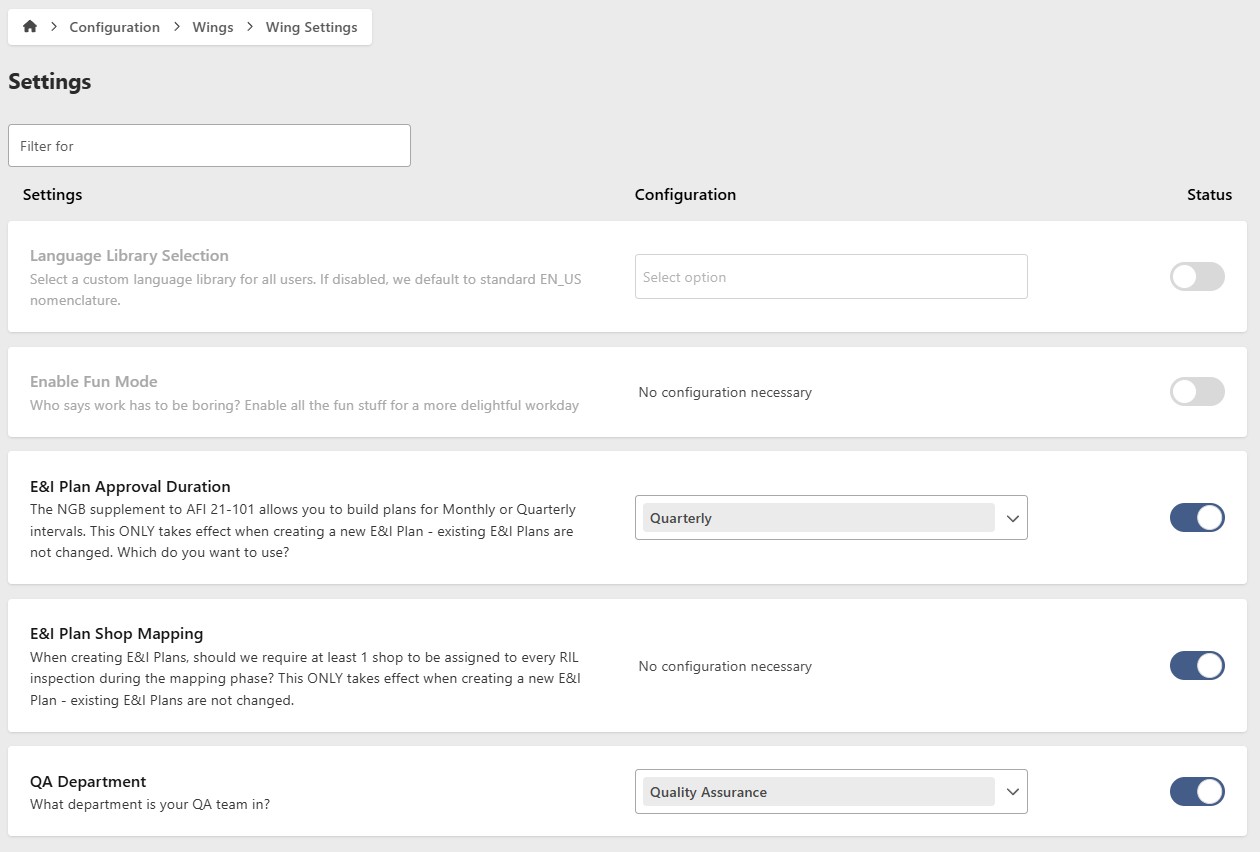Open the Select option language dropdown
Viewport: 1260px width, 852px height.
tap(830, 277)
